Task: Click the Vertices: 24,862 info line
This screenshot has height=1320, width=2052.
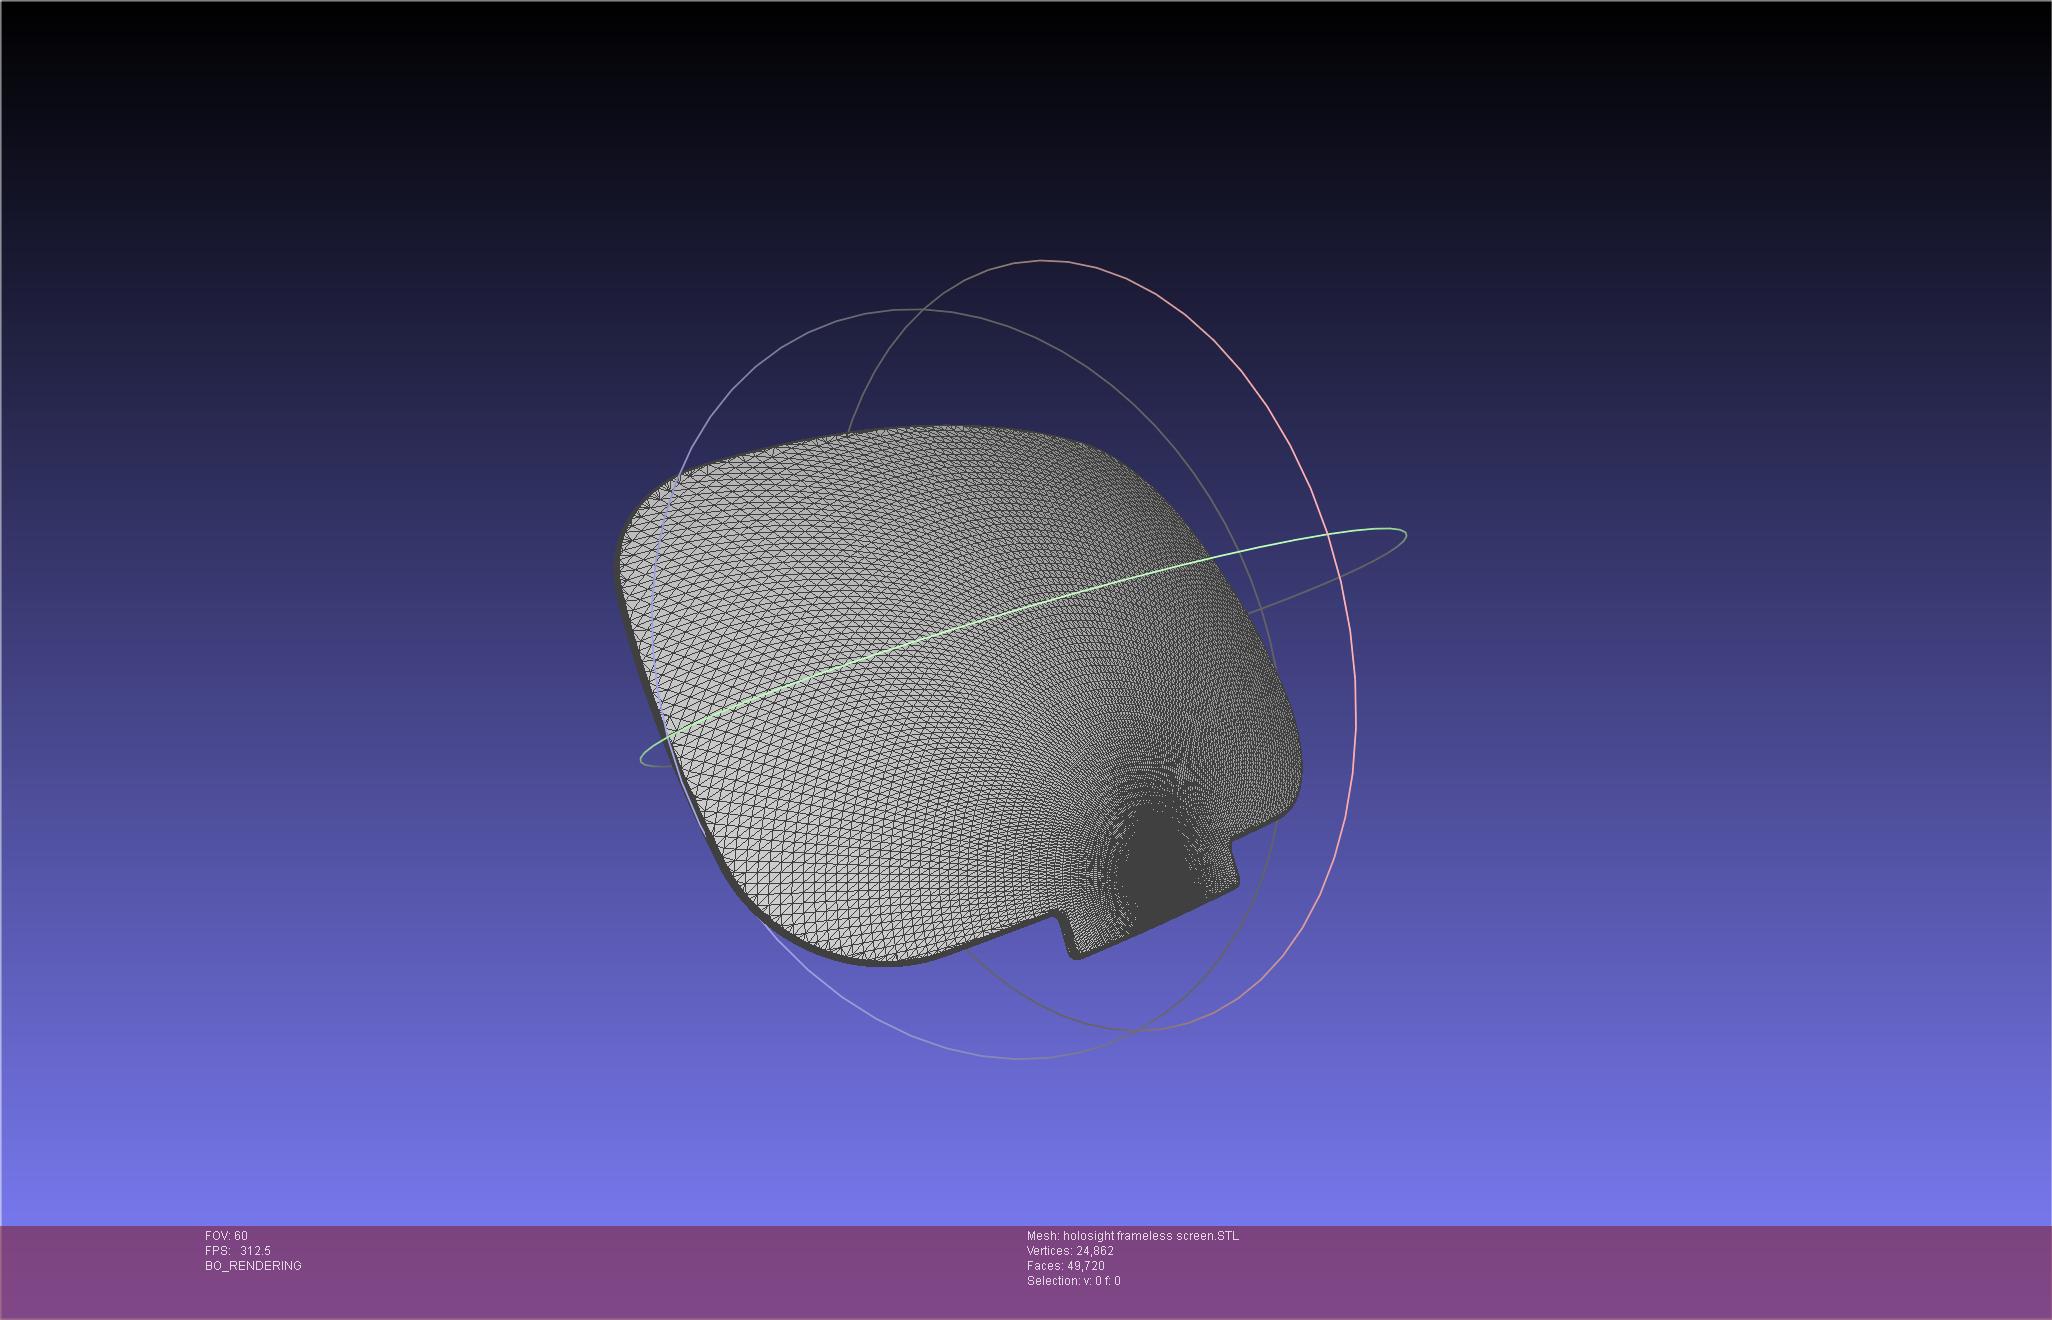Action: (x=1070, y=1251)
